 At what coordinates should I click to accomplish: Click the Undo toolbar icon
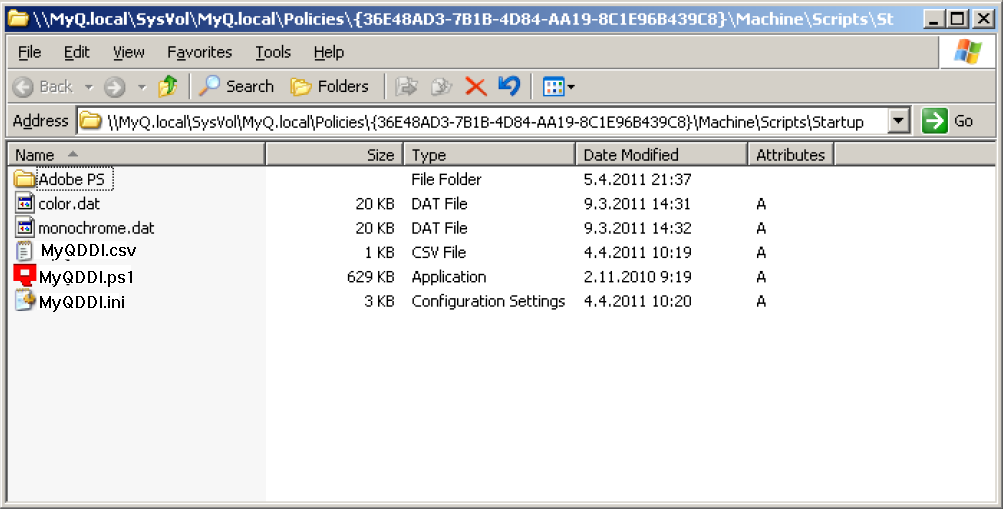click(x=509, y=87)
